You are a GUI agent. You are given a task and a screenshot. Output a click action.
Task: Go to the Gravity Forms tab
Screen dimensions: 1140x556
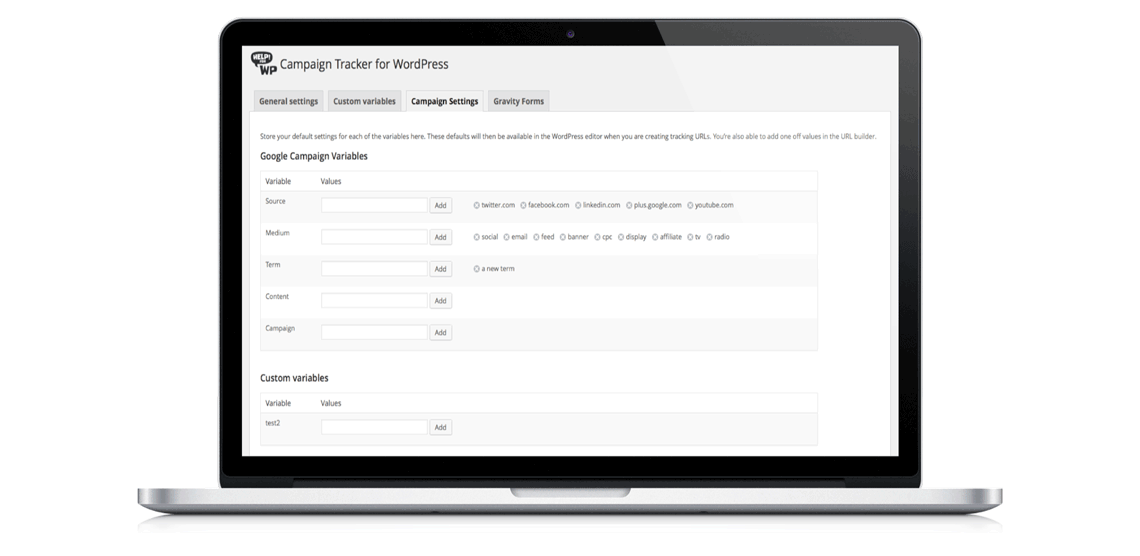(x=518, y=101)
